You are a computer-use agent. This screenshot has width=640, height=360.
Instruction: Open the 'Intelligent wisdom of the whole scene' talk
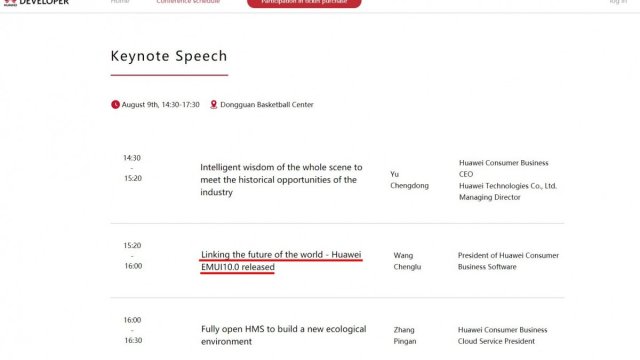[x=281, y=180]
